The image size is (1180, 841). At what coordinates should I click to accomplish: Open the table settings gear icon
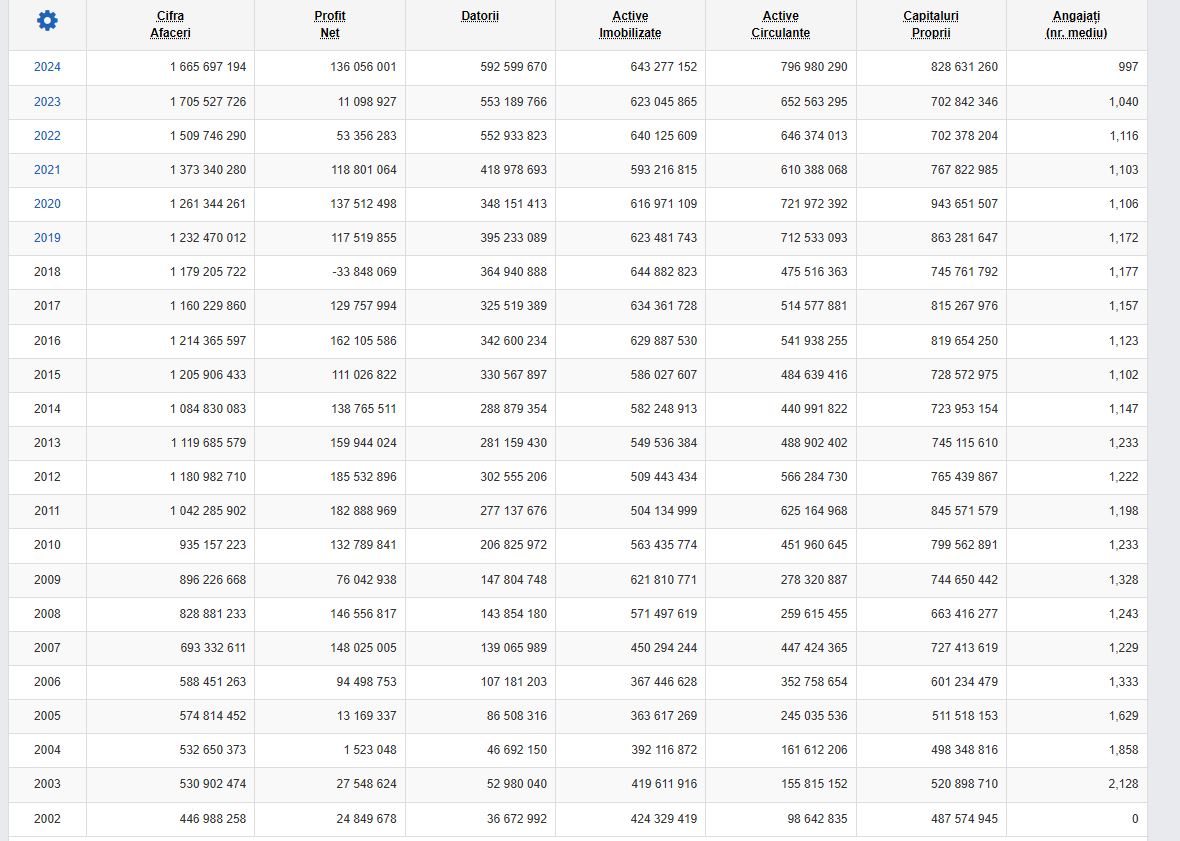(x=47, y=21)
